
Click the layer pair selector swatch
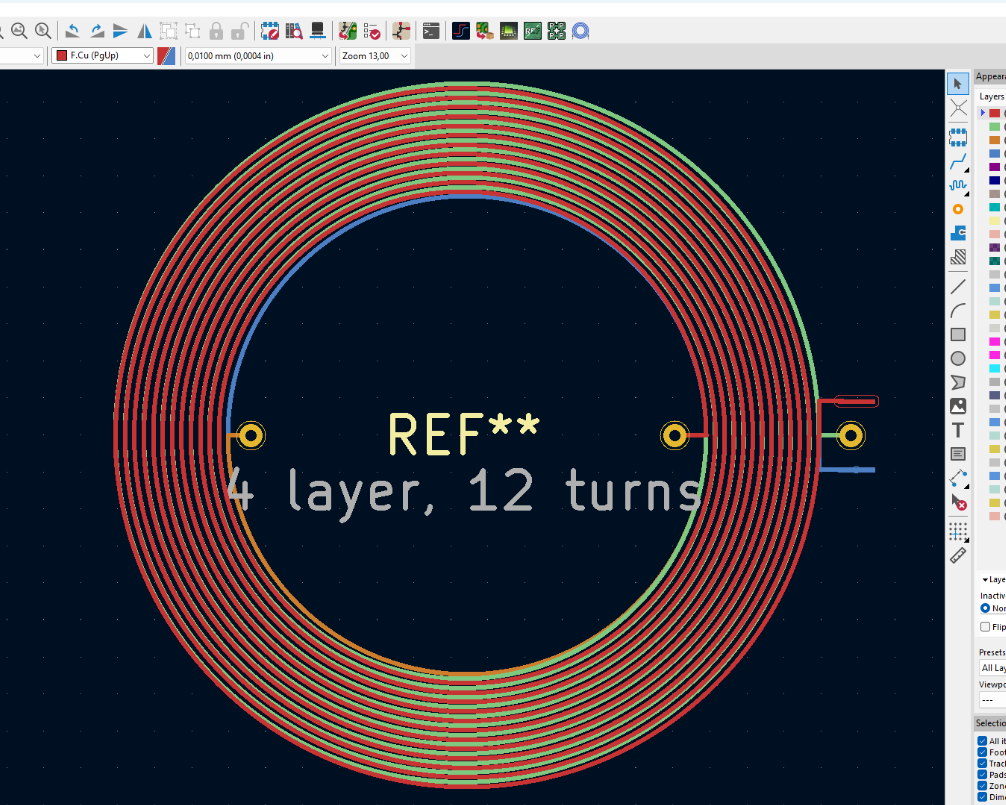pos(166,56)
